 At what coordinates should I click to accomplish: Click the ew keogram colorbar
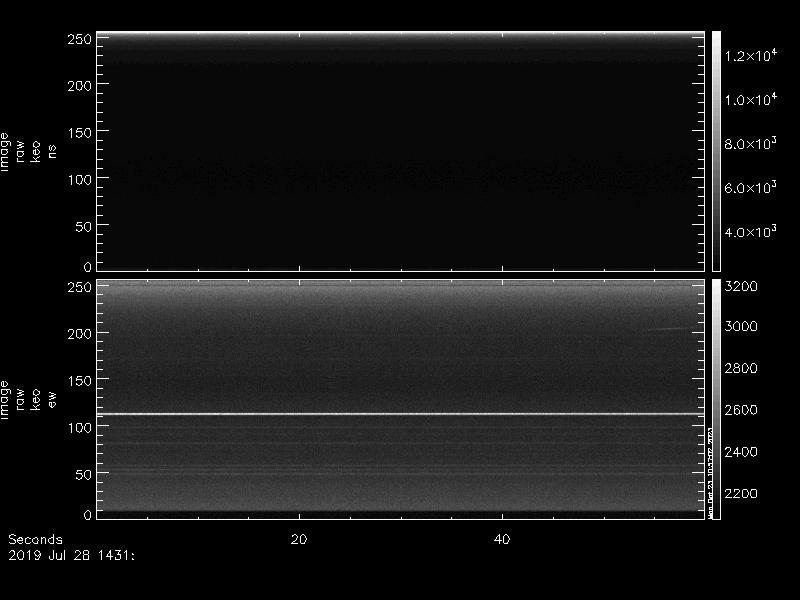point(716,399)
